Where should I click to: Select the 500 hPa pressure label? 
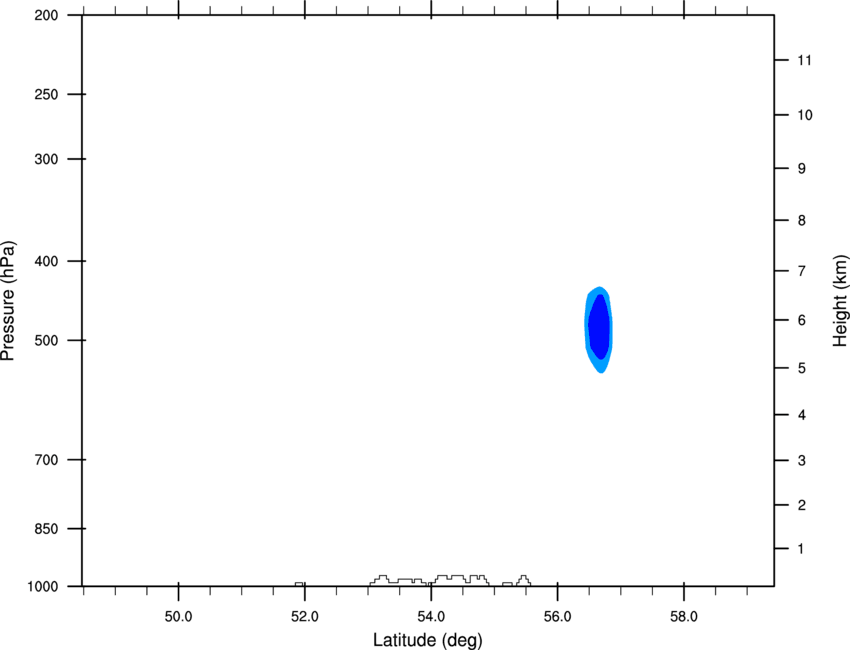(x=46, y=340)
